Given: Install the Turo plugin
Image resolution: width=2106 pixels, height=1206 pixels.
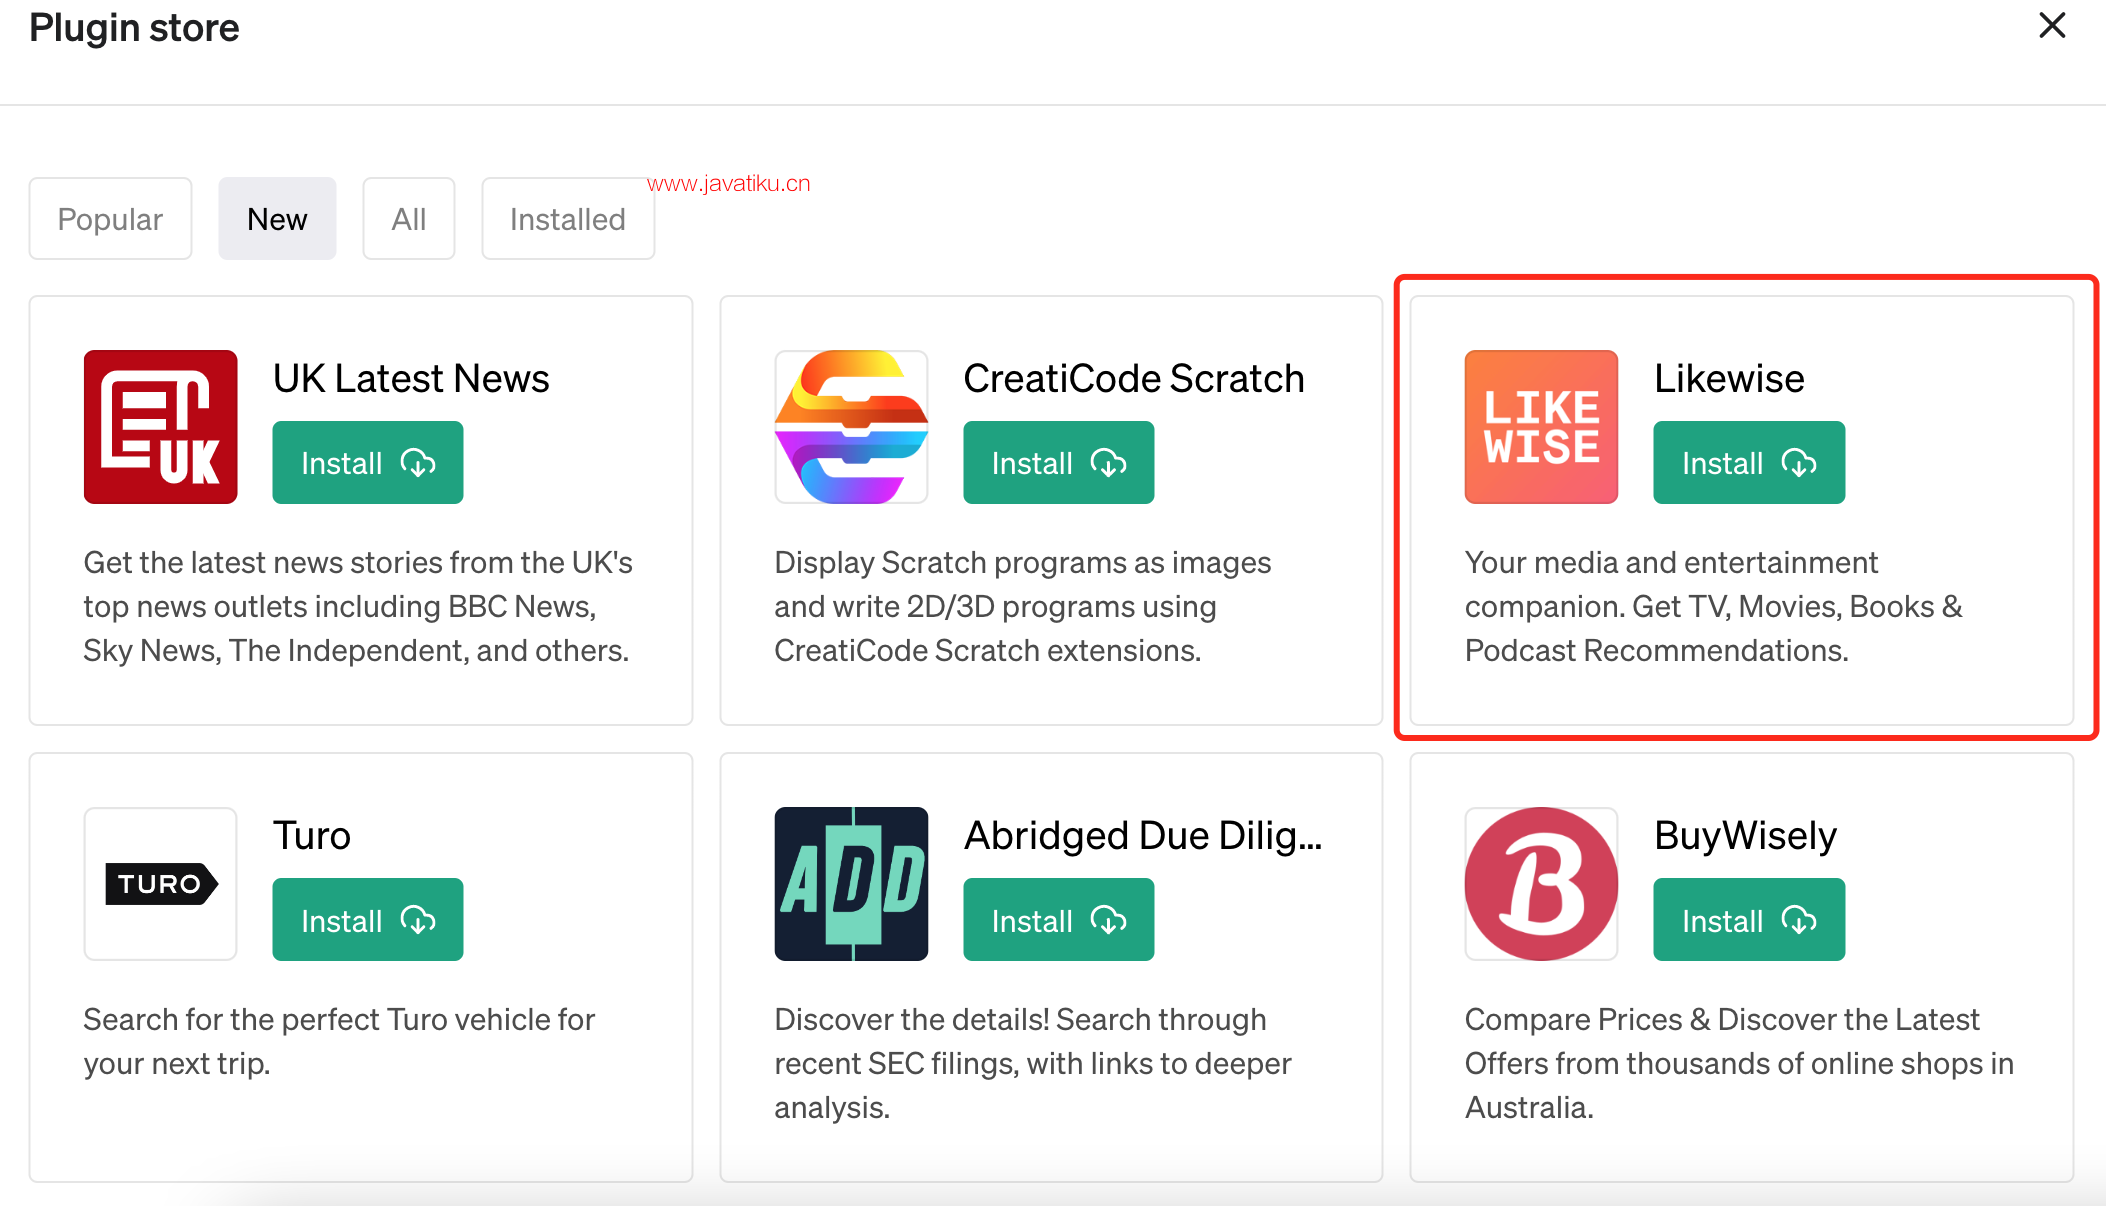Looking at the screenshot, I should click(368, 920).
